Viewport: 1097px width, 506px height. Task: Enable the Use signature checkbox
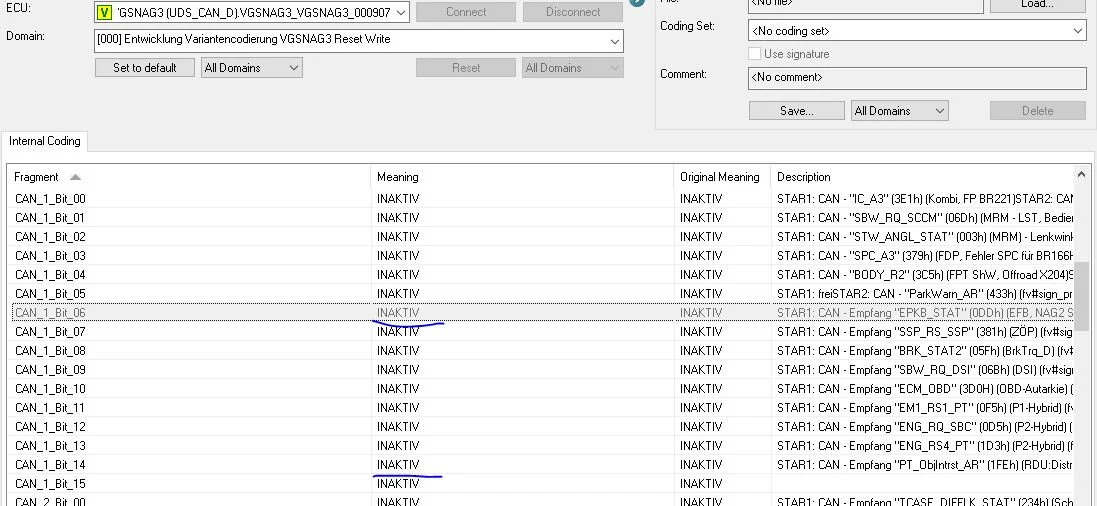pyautogui.click(x=755, y=54)
